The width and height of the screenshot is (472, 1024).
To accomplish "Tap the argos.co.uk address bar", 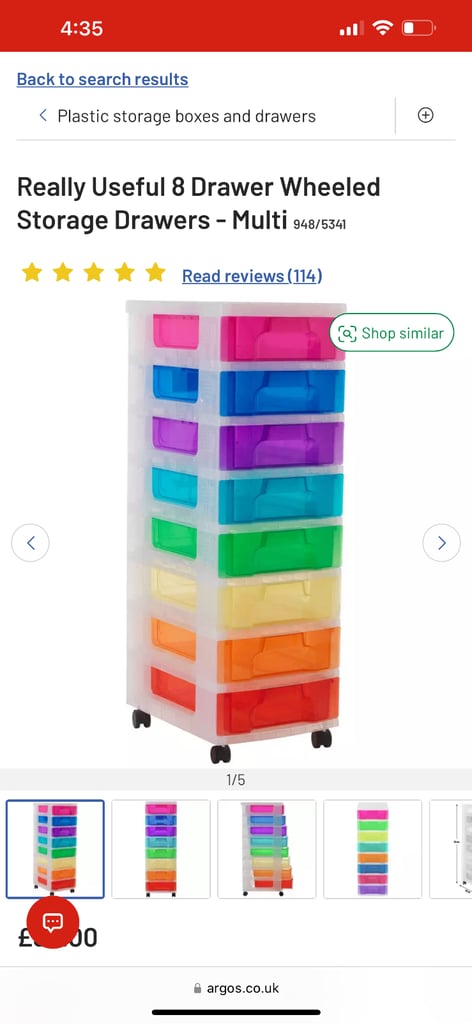I will [x=236, y=989].
